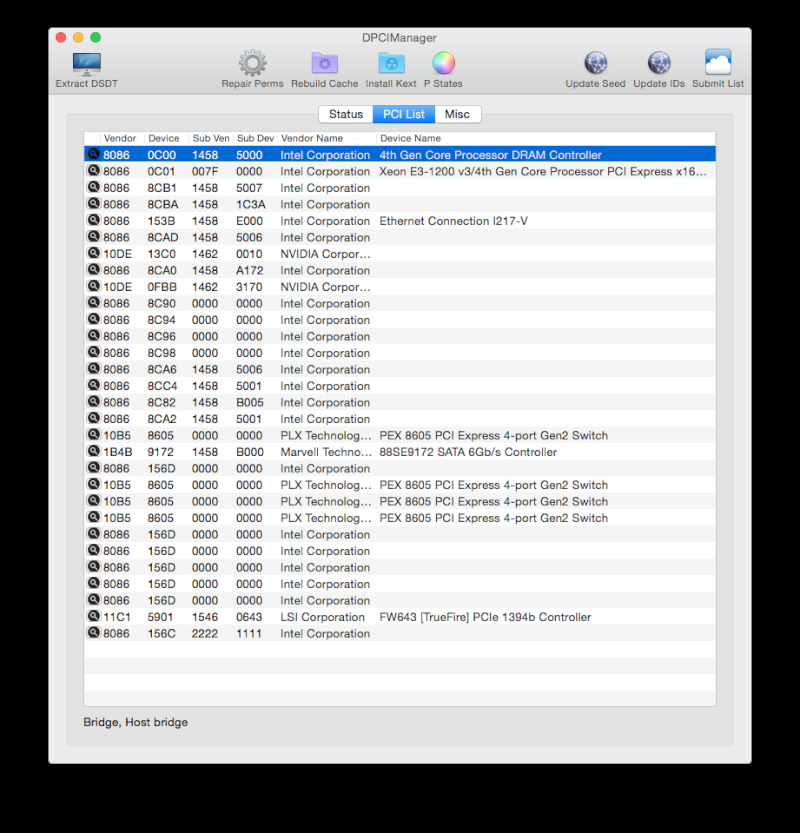Click the Rebuild Cache folder icon

click(x=325, y=63)
